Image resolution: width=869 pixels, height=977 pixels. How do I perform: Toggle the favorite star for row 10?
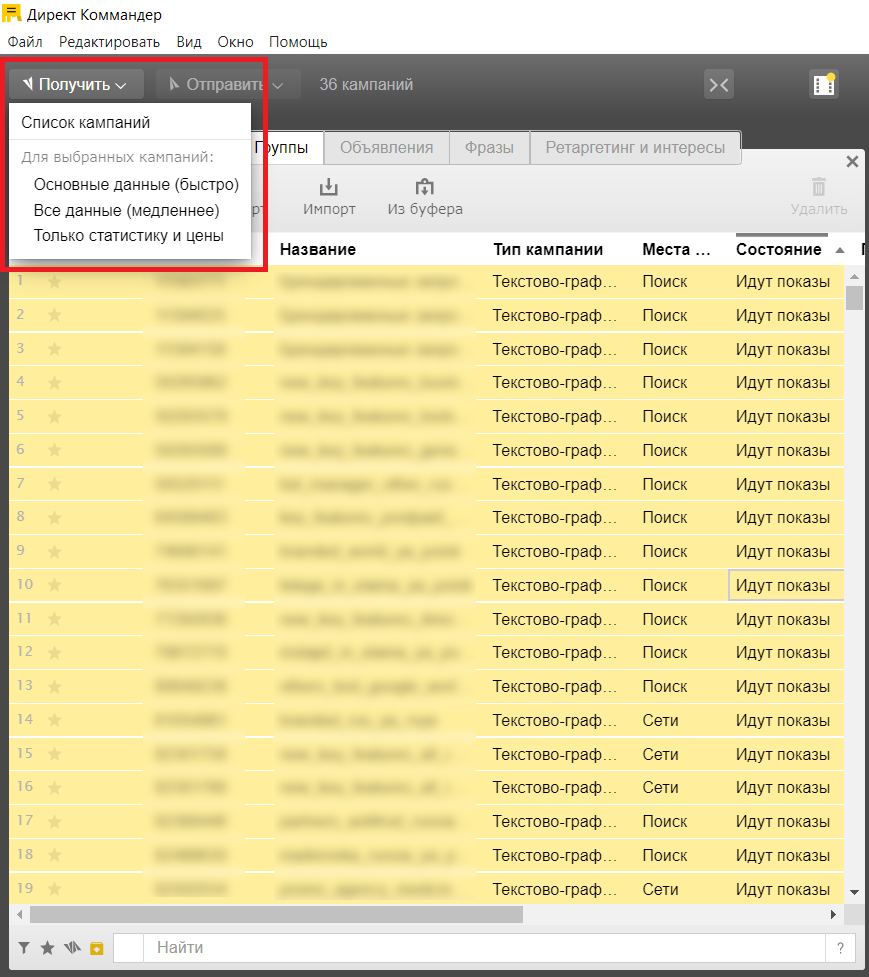(x=55, y=585)
